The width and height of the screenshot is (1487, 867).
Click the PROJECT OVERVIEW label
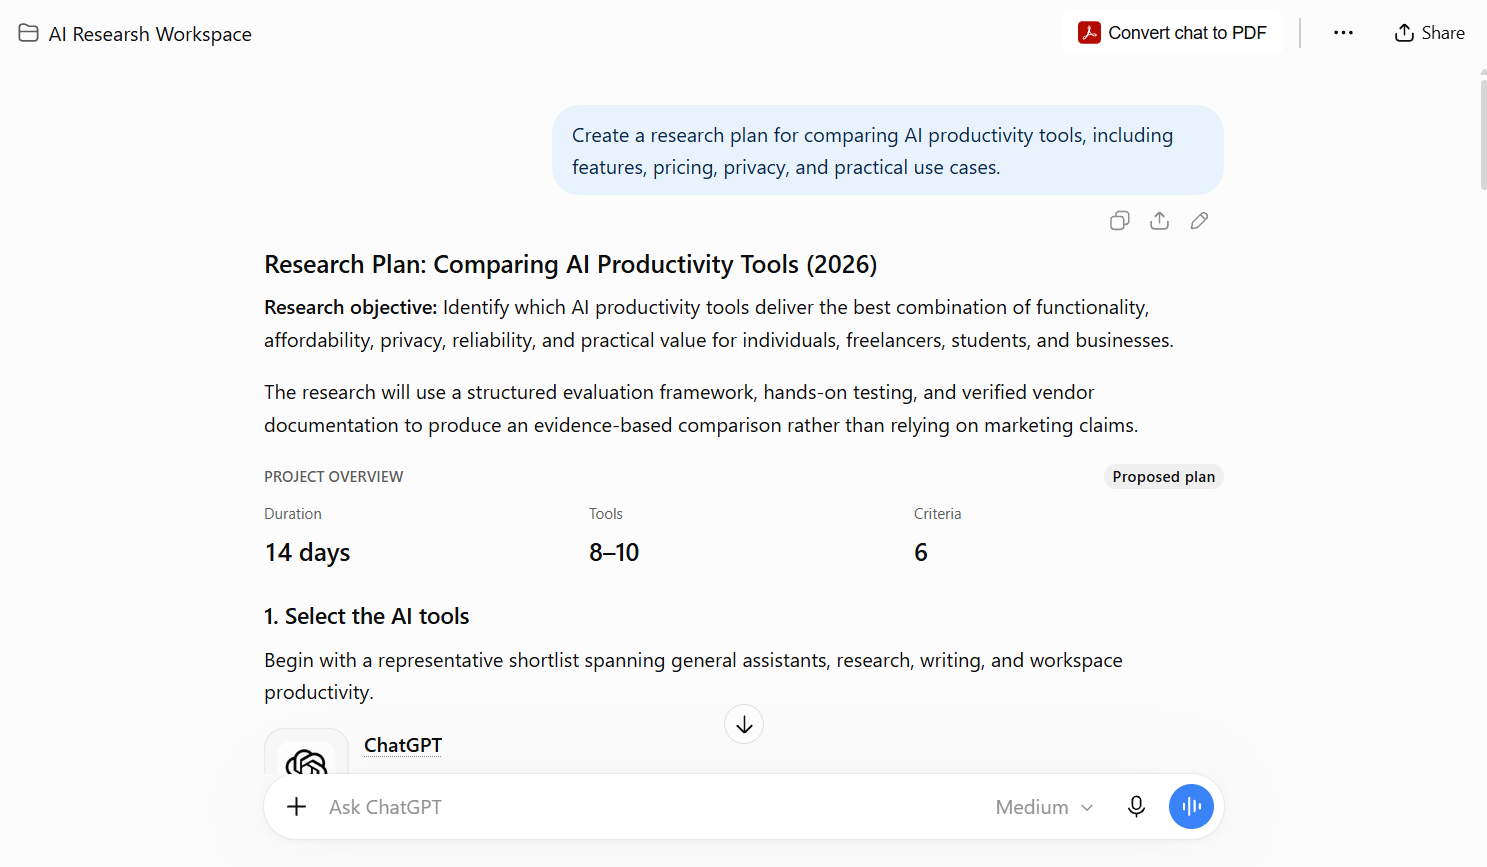pyautogui.click(x=334, y=477)
